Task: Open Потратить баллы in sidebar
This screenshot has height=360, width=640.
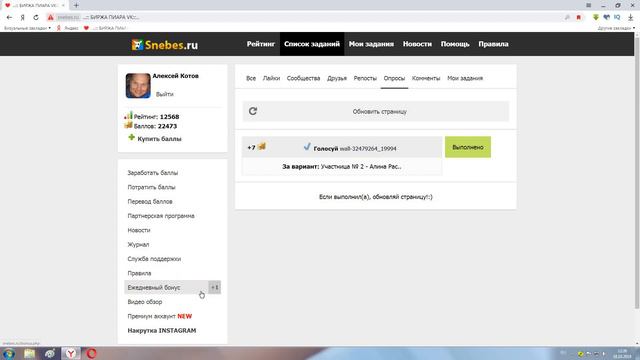Action: pos(151,187)
